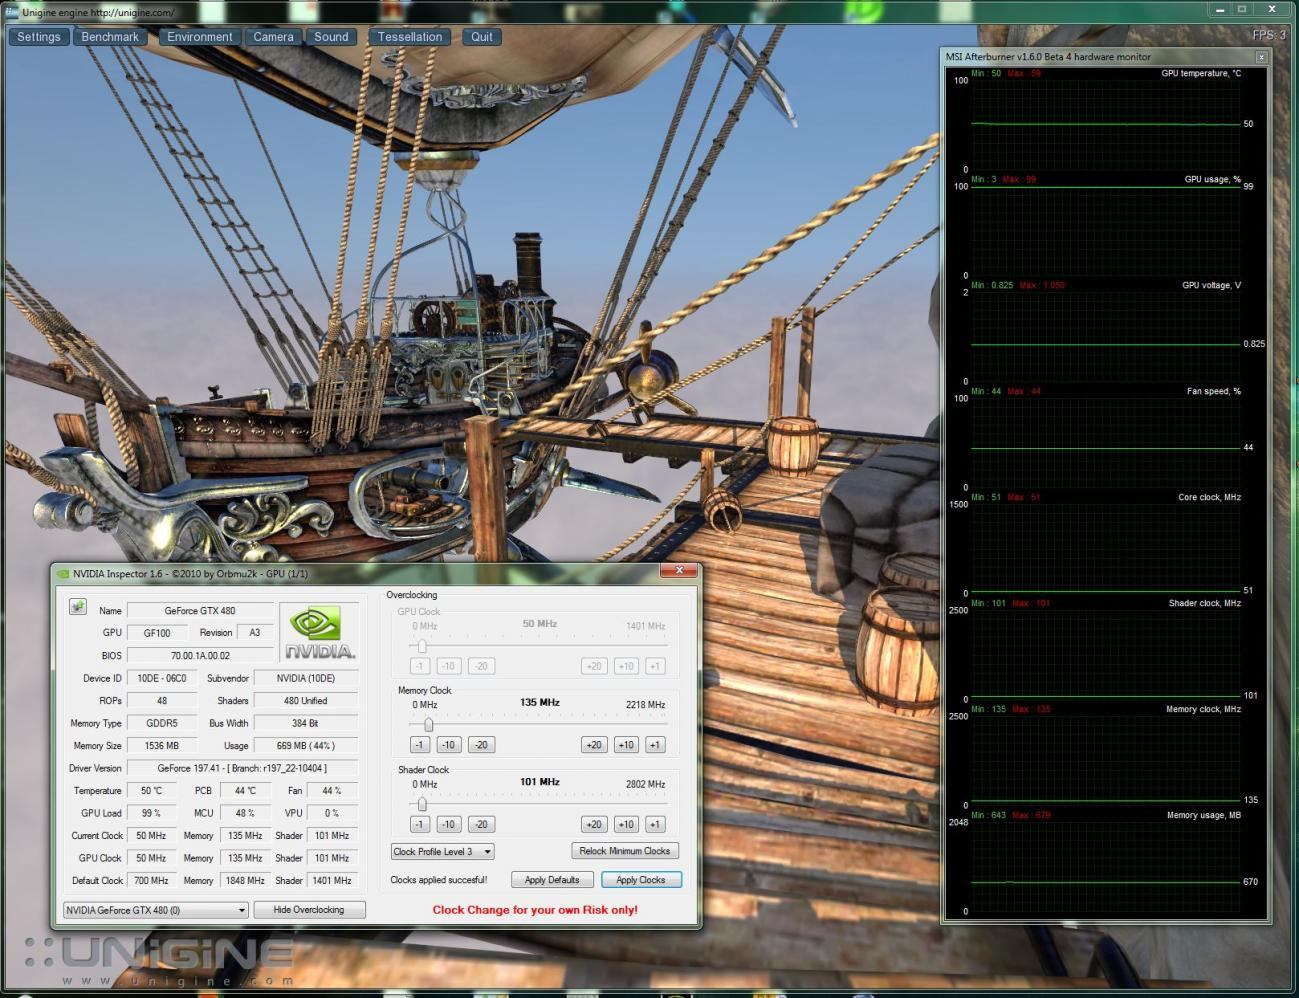Click the Memory usage graph in Afterburner
This screenshot has width=1299, height=998.
[1105, 866]
